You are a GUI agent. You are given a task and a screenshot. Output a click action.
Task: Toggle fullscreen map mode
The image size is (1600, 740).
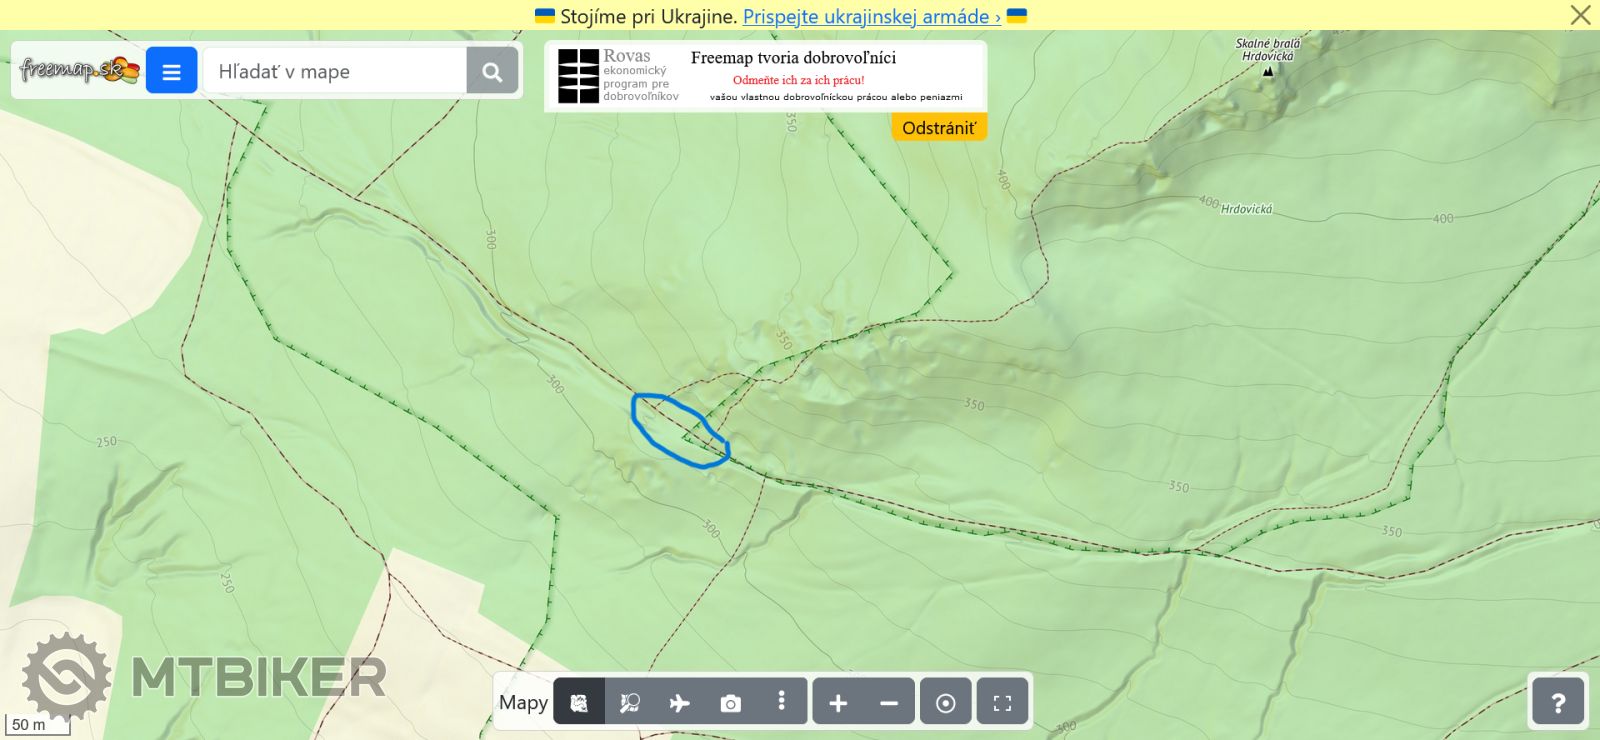1002,703
